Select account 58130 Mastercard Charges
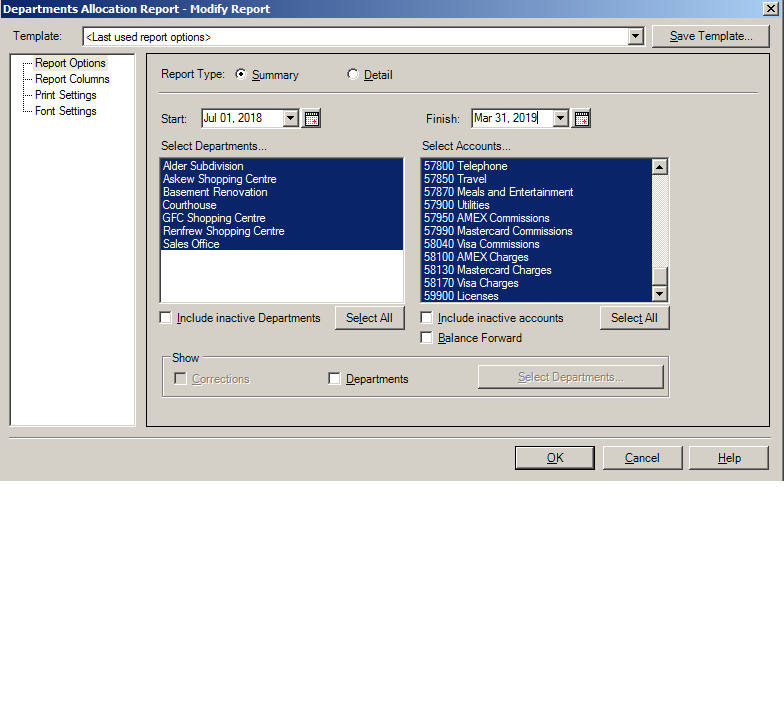 (537, 270)
